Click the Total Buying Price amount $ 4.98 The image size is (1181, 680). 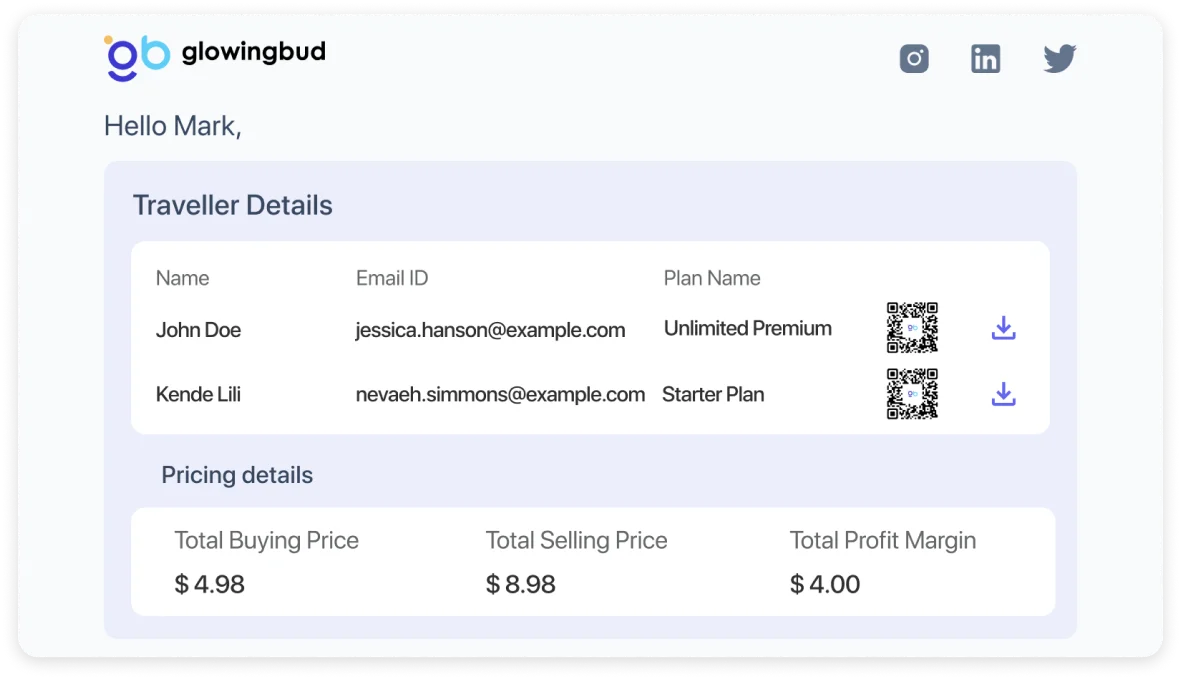[x=209, y=584]
